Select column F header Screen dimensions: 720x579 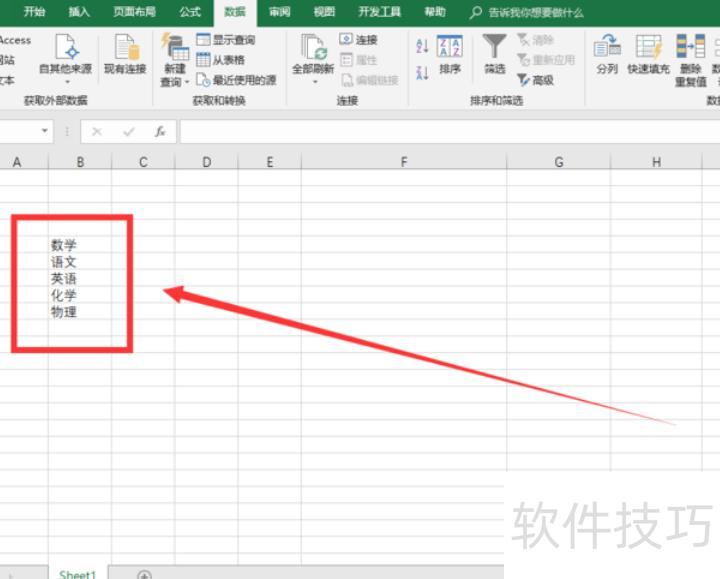click(404, 162)
